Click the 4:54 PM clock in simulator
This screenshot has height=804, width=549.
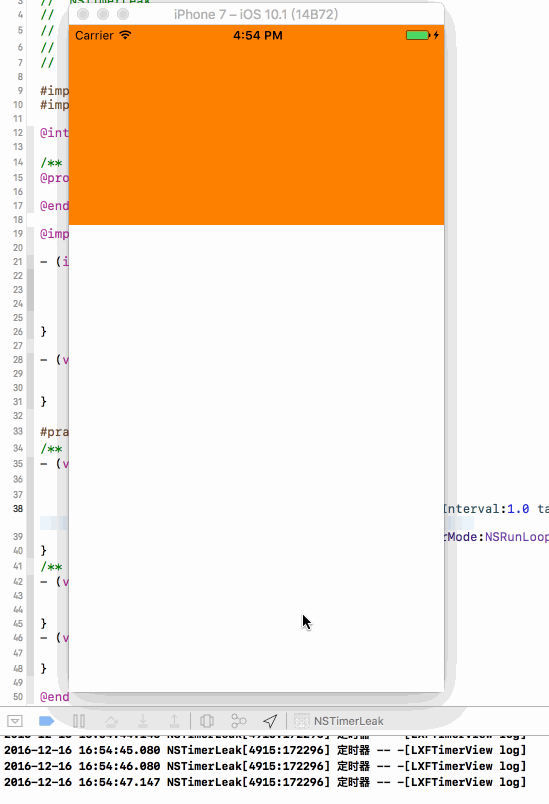click(x=257, y=35)
